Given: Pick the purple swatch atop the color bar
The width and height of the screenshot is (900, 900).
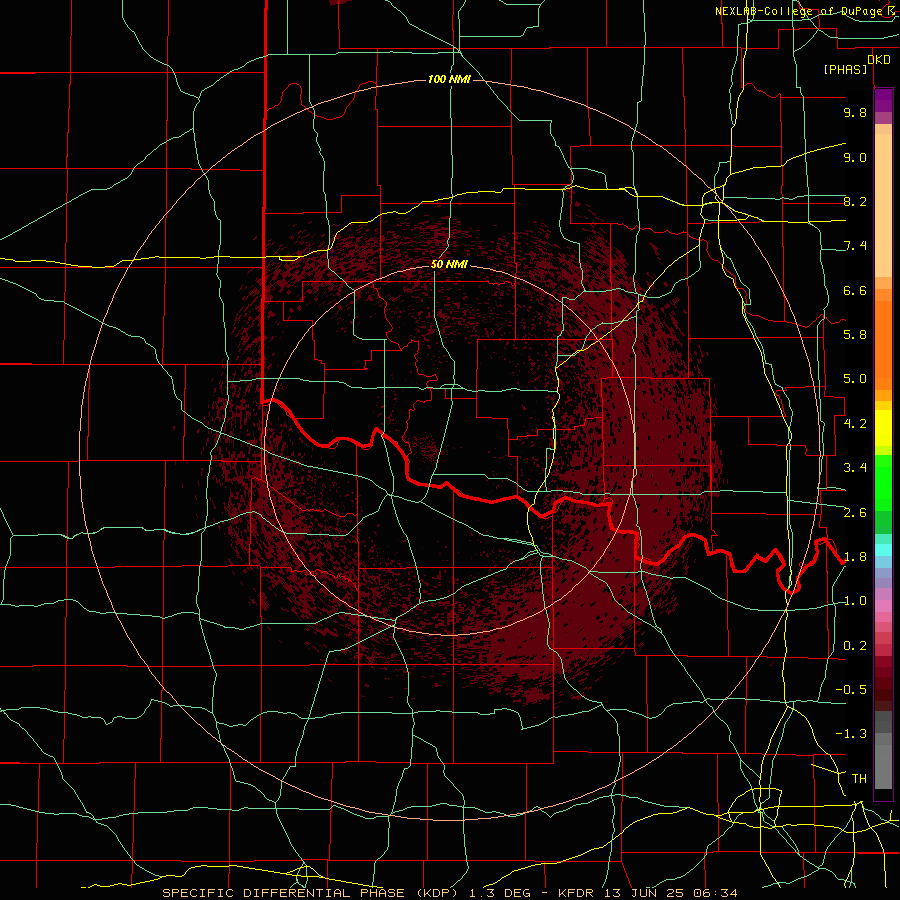Looking at the screenshot, I should pos(883,100).
